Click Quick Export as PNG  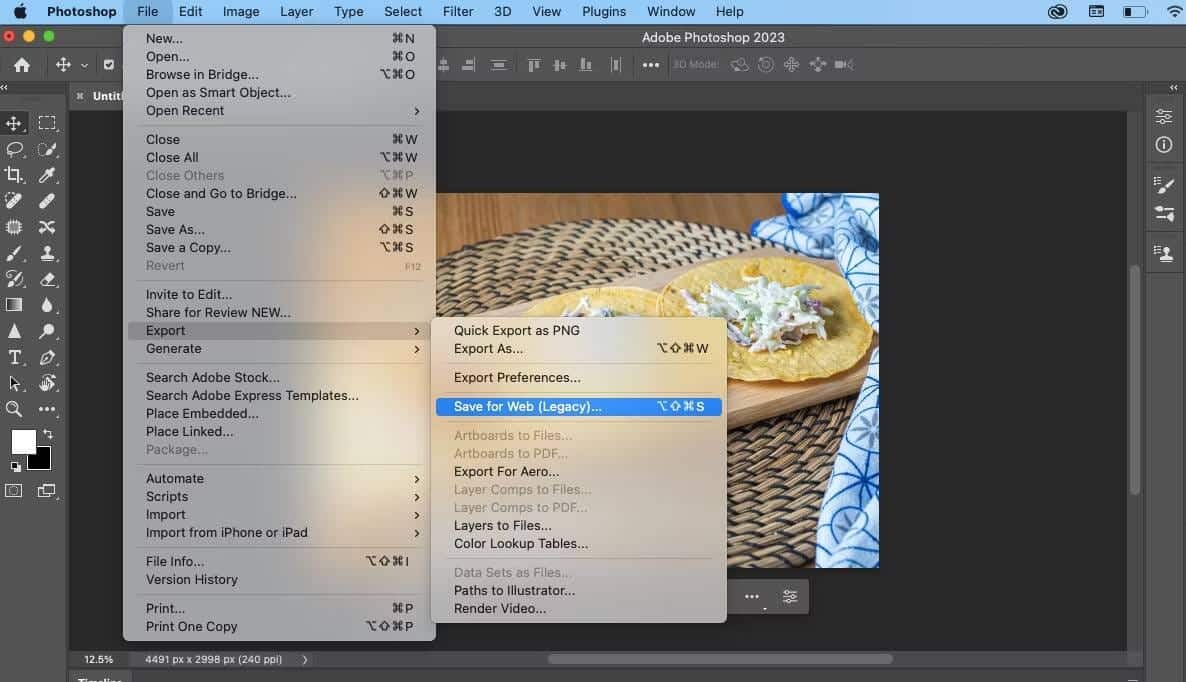[517, 330]
